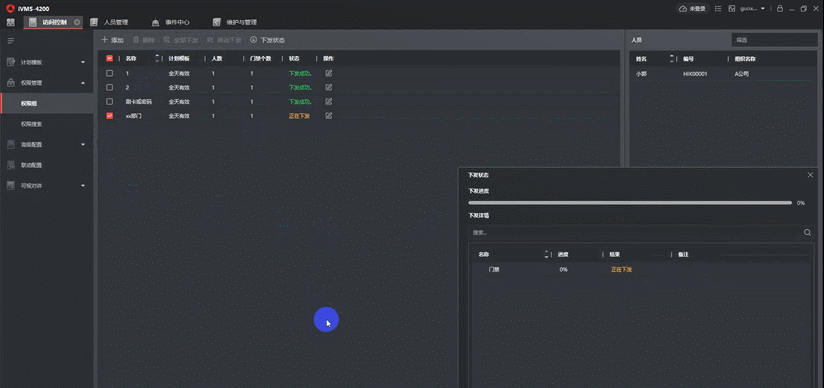824x388 pixels.
Task: Open the 人员管理 tab
Action: click(x=109, y=22)
